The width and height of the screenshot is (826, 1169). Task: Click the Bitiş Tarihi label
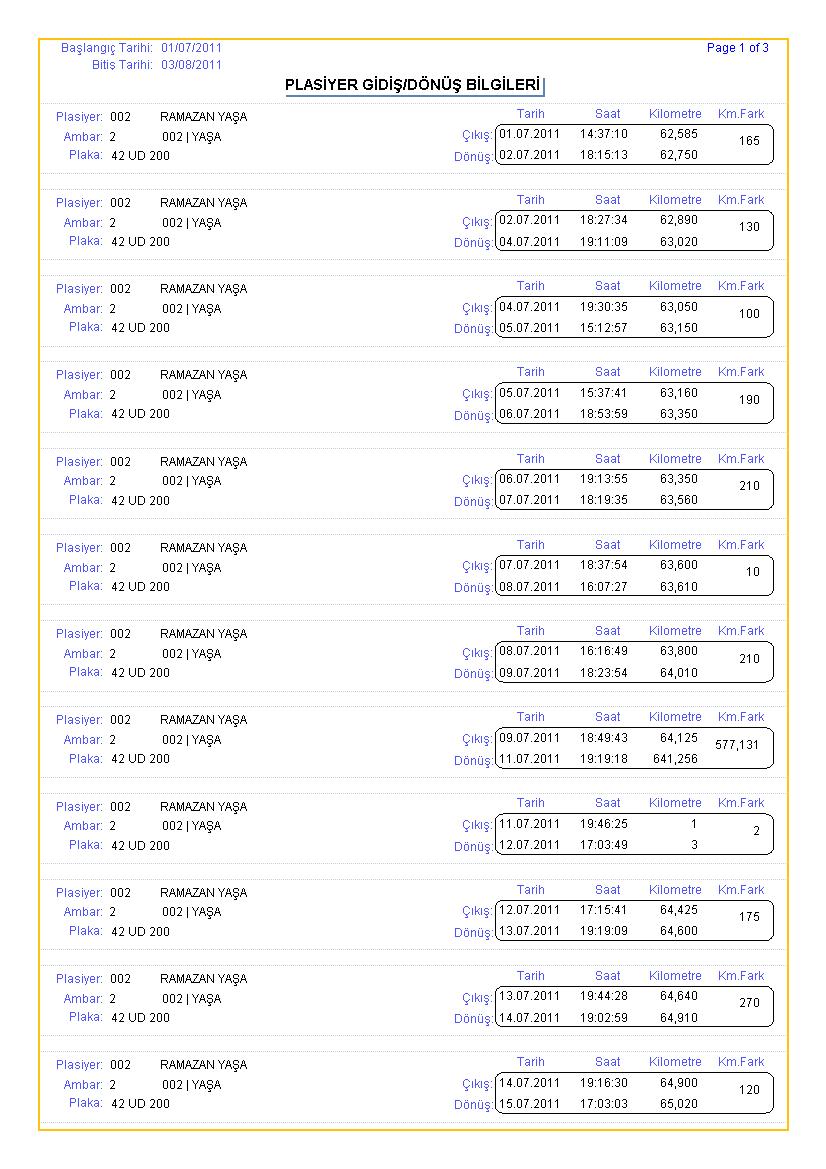(122, 65)
